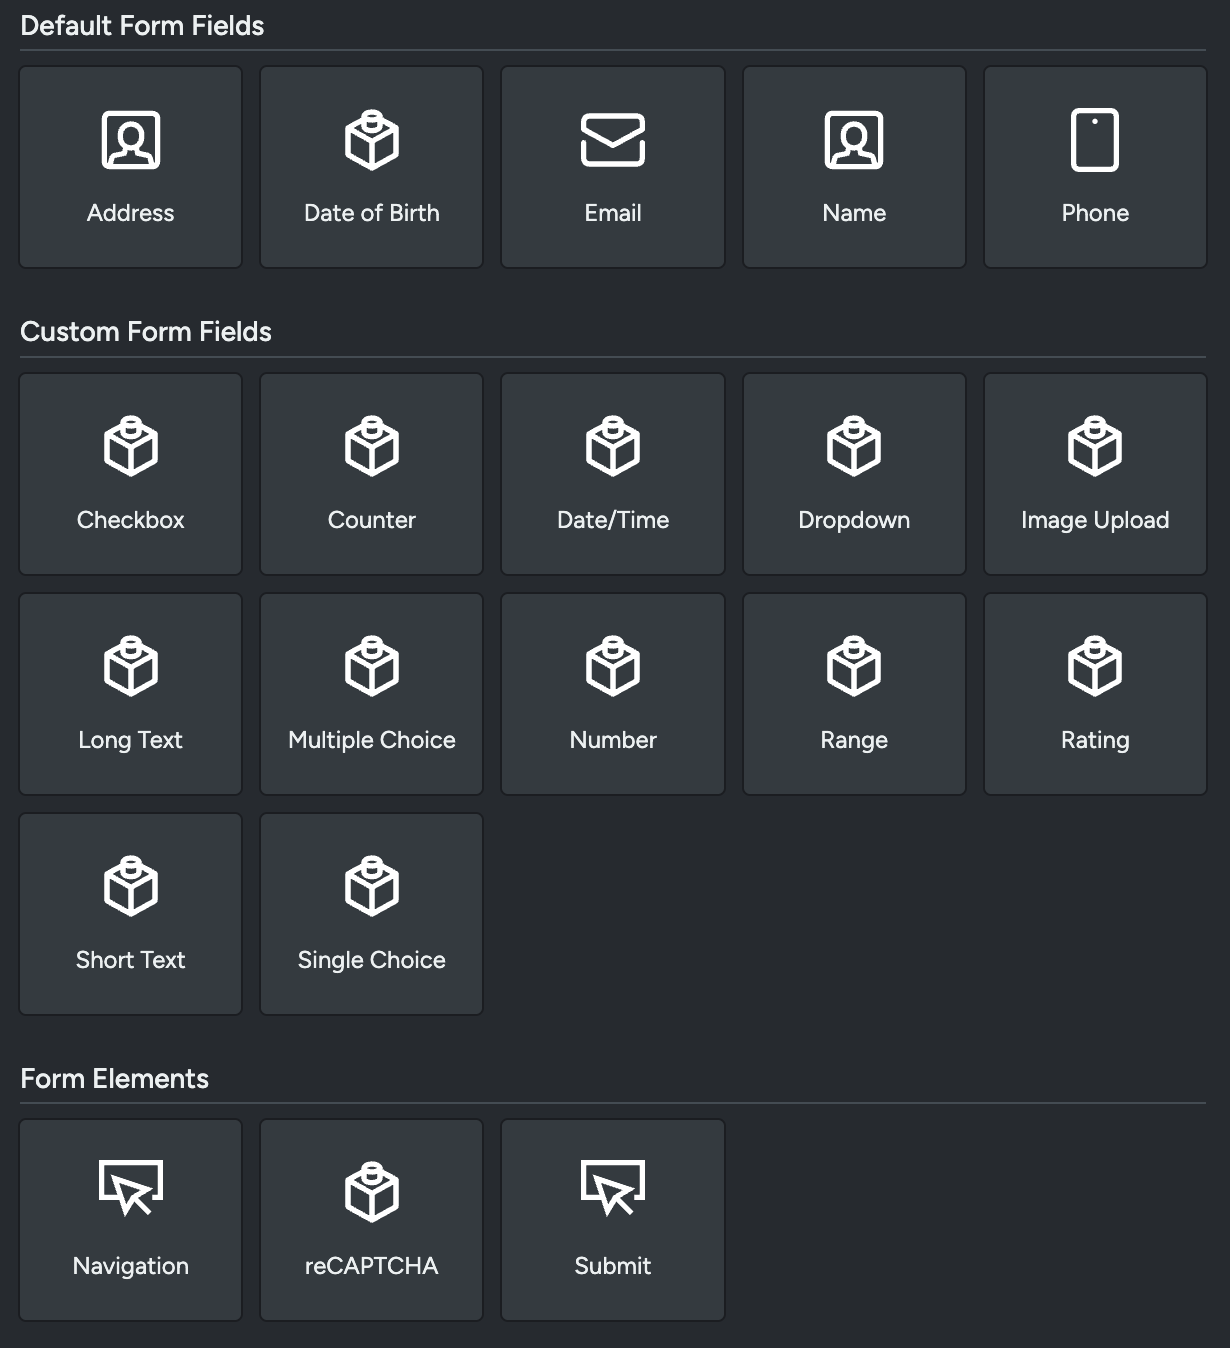This screenshot has height=1348, width=1230.
Task: Insert the Rating field
Action: tap(1095, 694)
